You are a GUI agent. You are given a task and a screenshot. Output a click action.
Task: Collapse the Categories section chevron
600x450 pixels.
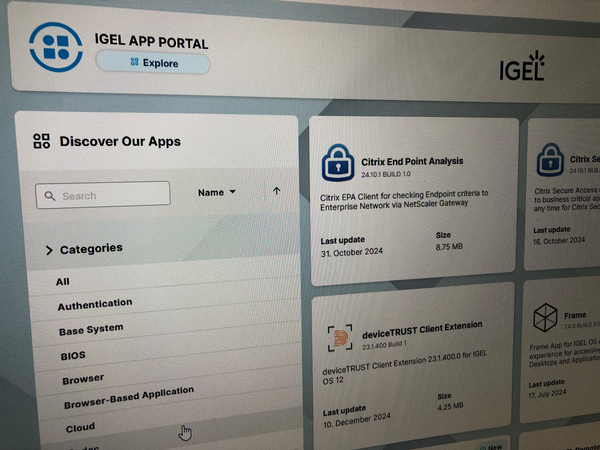click(49, 250)
